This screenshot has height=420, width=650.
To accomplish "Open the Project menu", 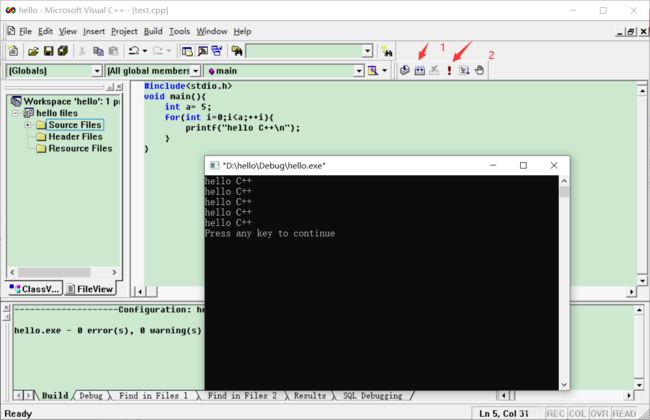I will tap(124, 32).
